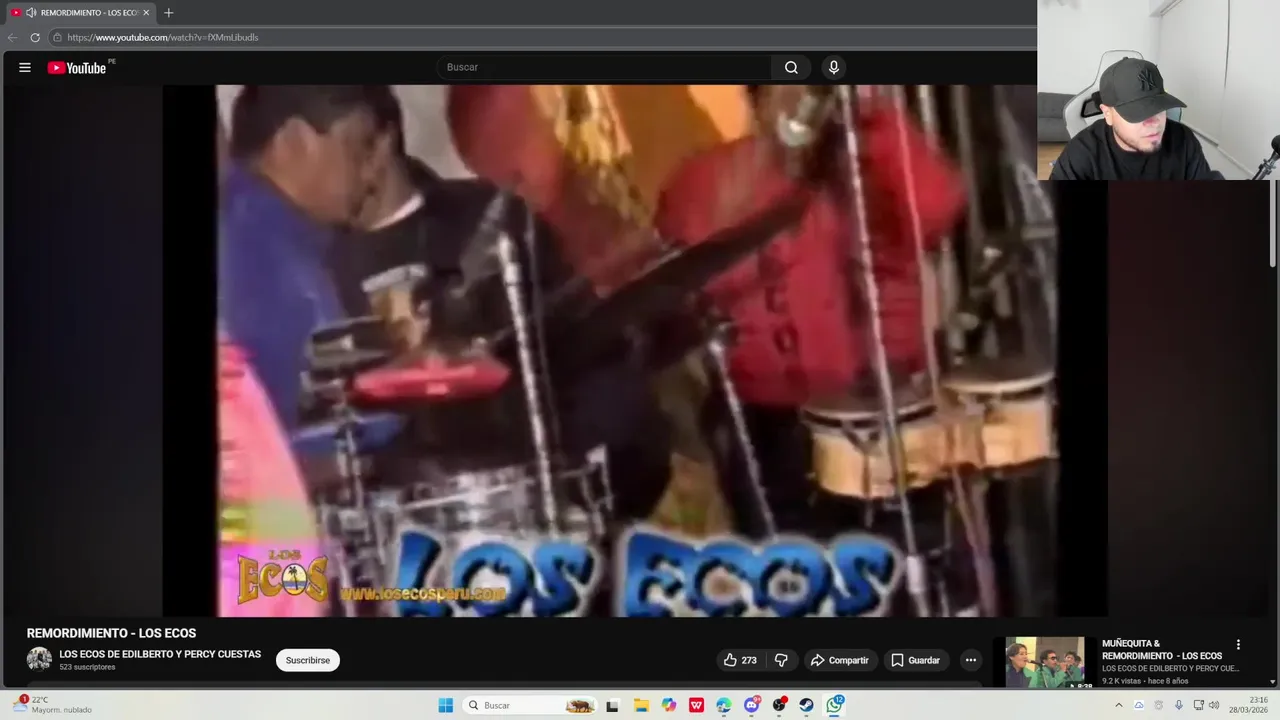
Task: Open Discord from the taskbar
Action: tap(752, 705)
